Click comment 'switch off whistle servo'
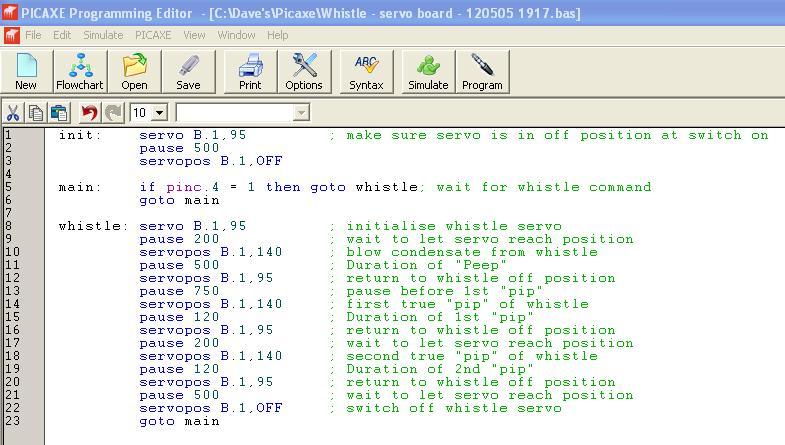The height and width of the screenshot is (445, 785). [454, 408]
